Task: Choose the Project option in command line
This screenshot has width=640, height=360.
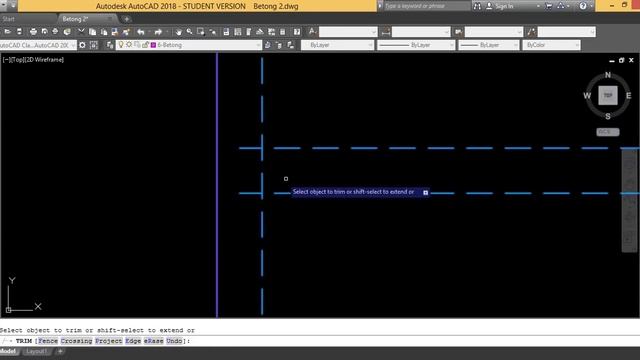Action: tap(109, 341)
